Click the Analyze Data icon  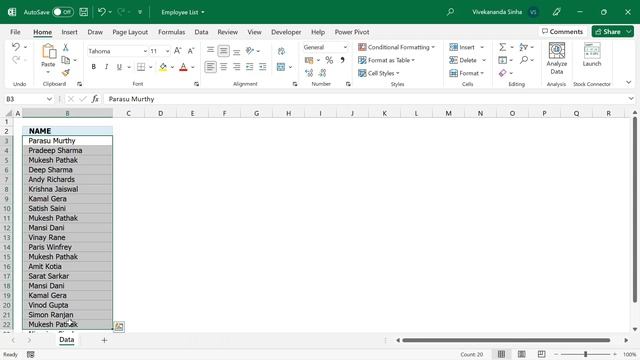click(557, 59)
